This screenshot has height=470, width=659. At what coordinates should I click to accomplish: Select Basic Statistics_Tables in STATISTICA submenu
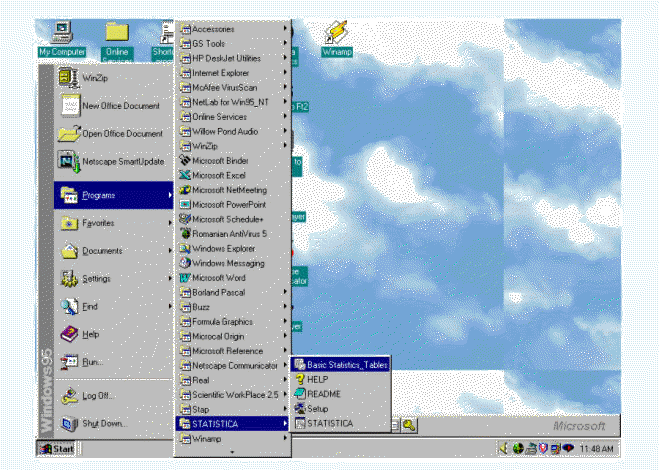347,365
